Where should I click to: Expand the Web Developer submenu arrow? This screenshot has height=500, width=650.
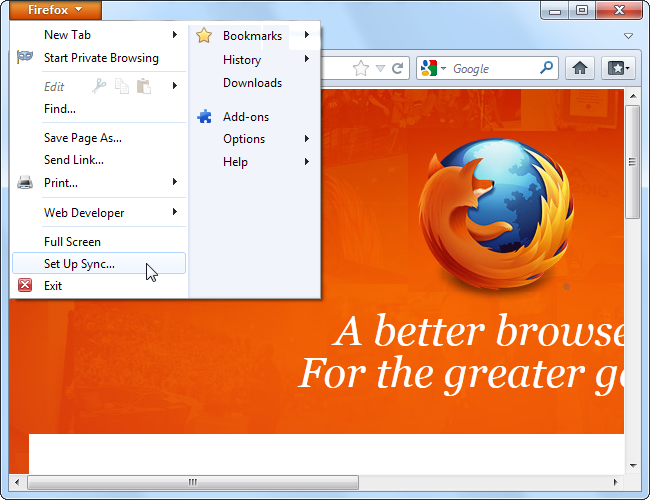[175, 212]
